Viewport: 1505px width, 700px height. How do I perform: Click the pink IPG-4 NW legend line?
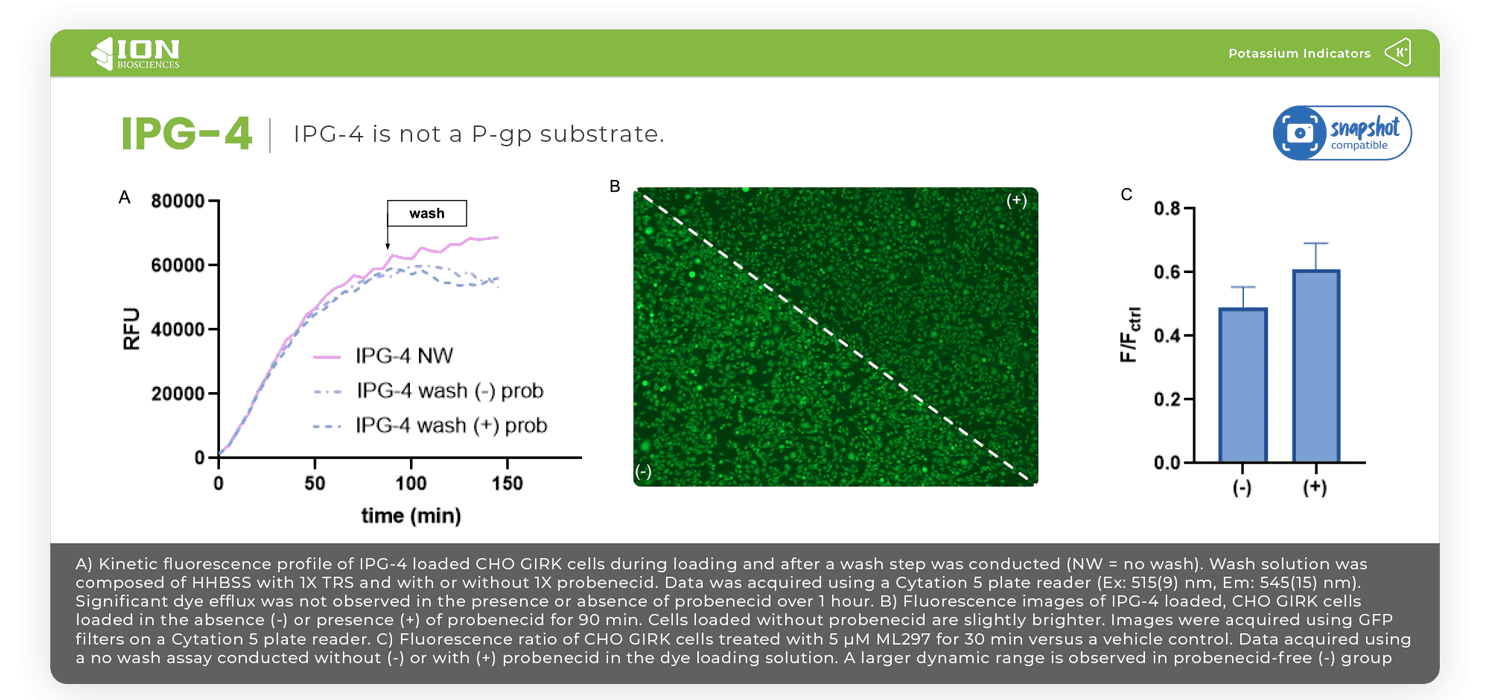pyautogui.click(x=328, y=357)
